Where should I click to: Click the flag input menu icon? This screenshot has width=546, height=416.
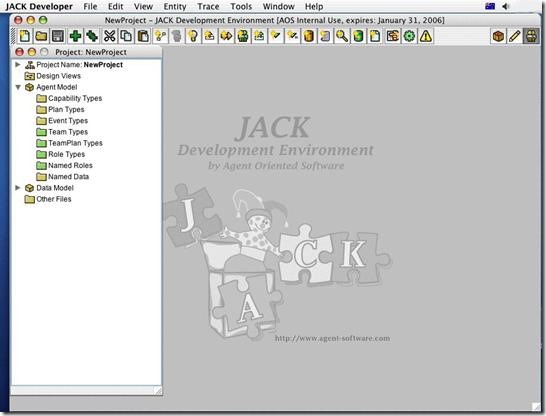point(490,6)
